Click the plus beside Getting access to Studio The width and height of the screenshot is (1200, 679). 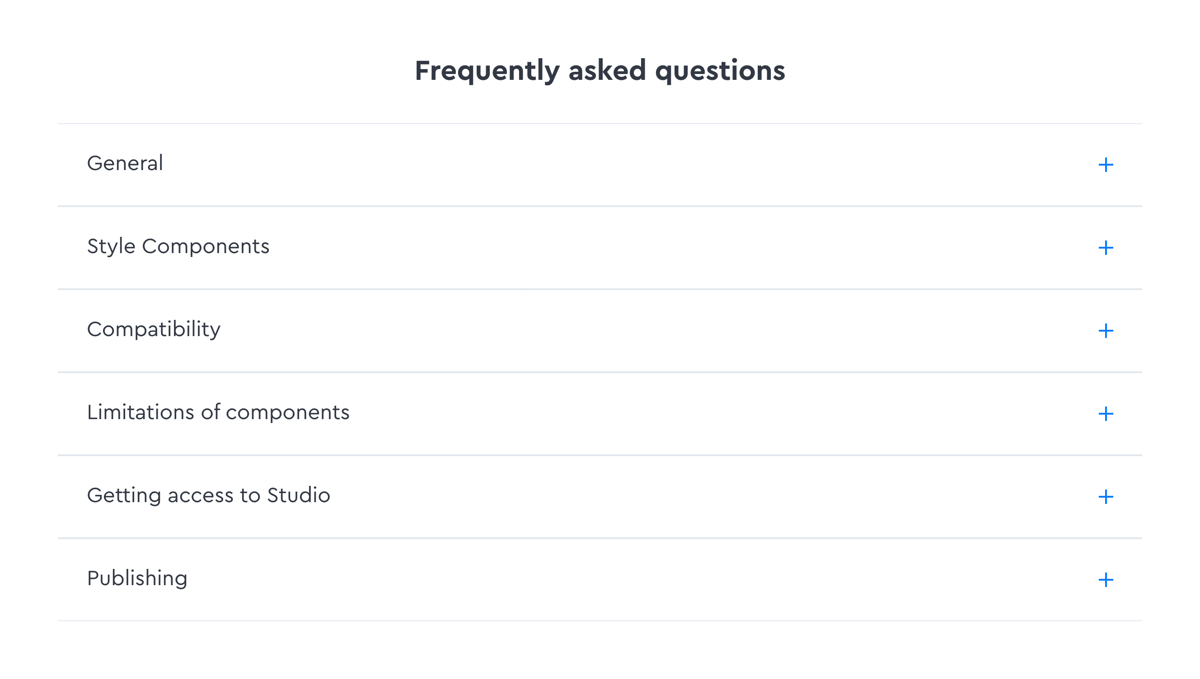(1106, 496)
